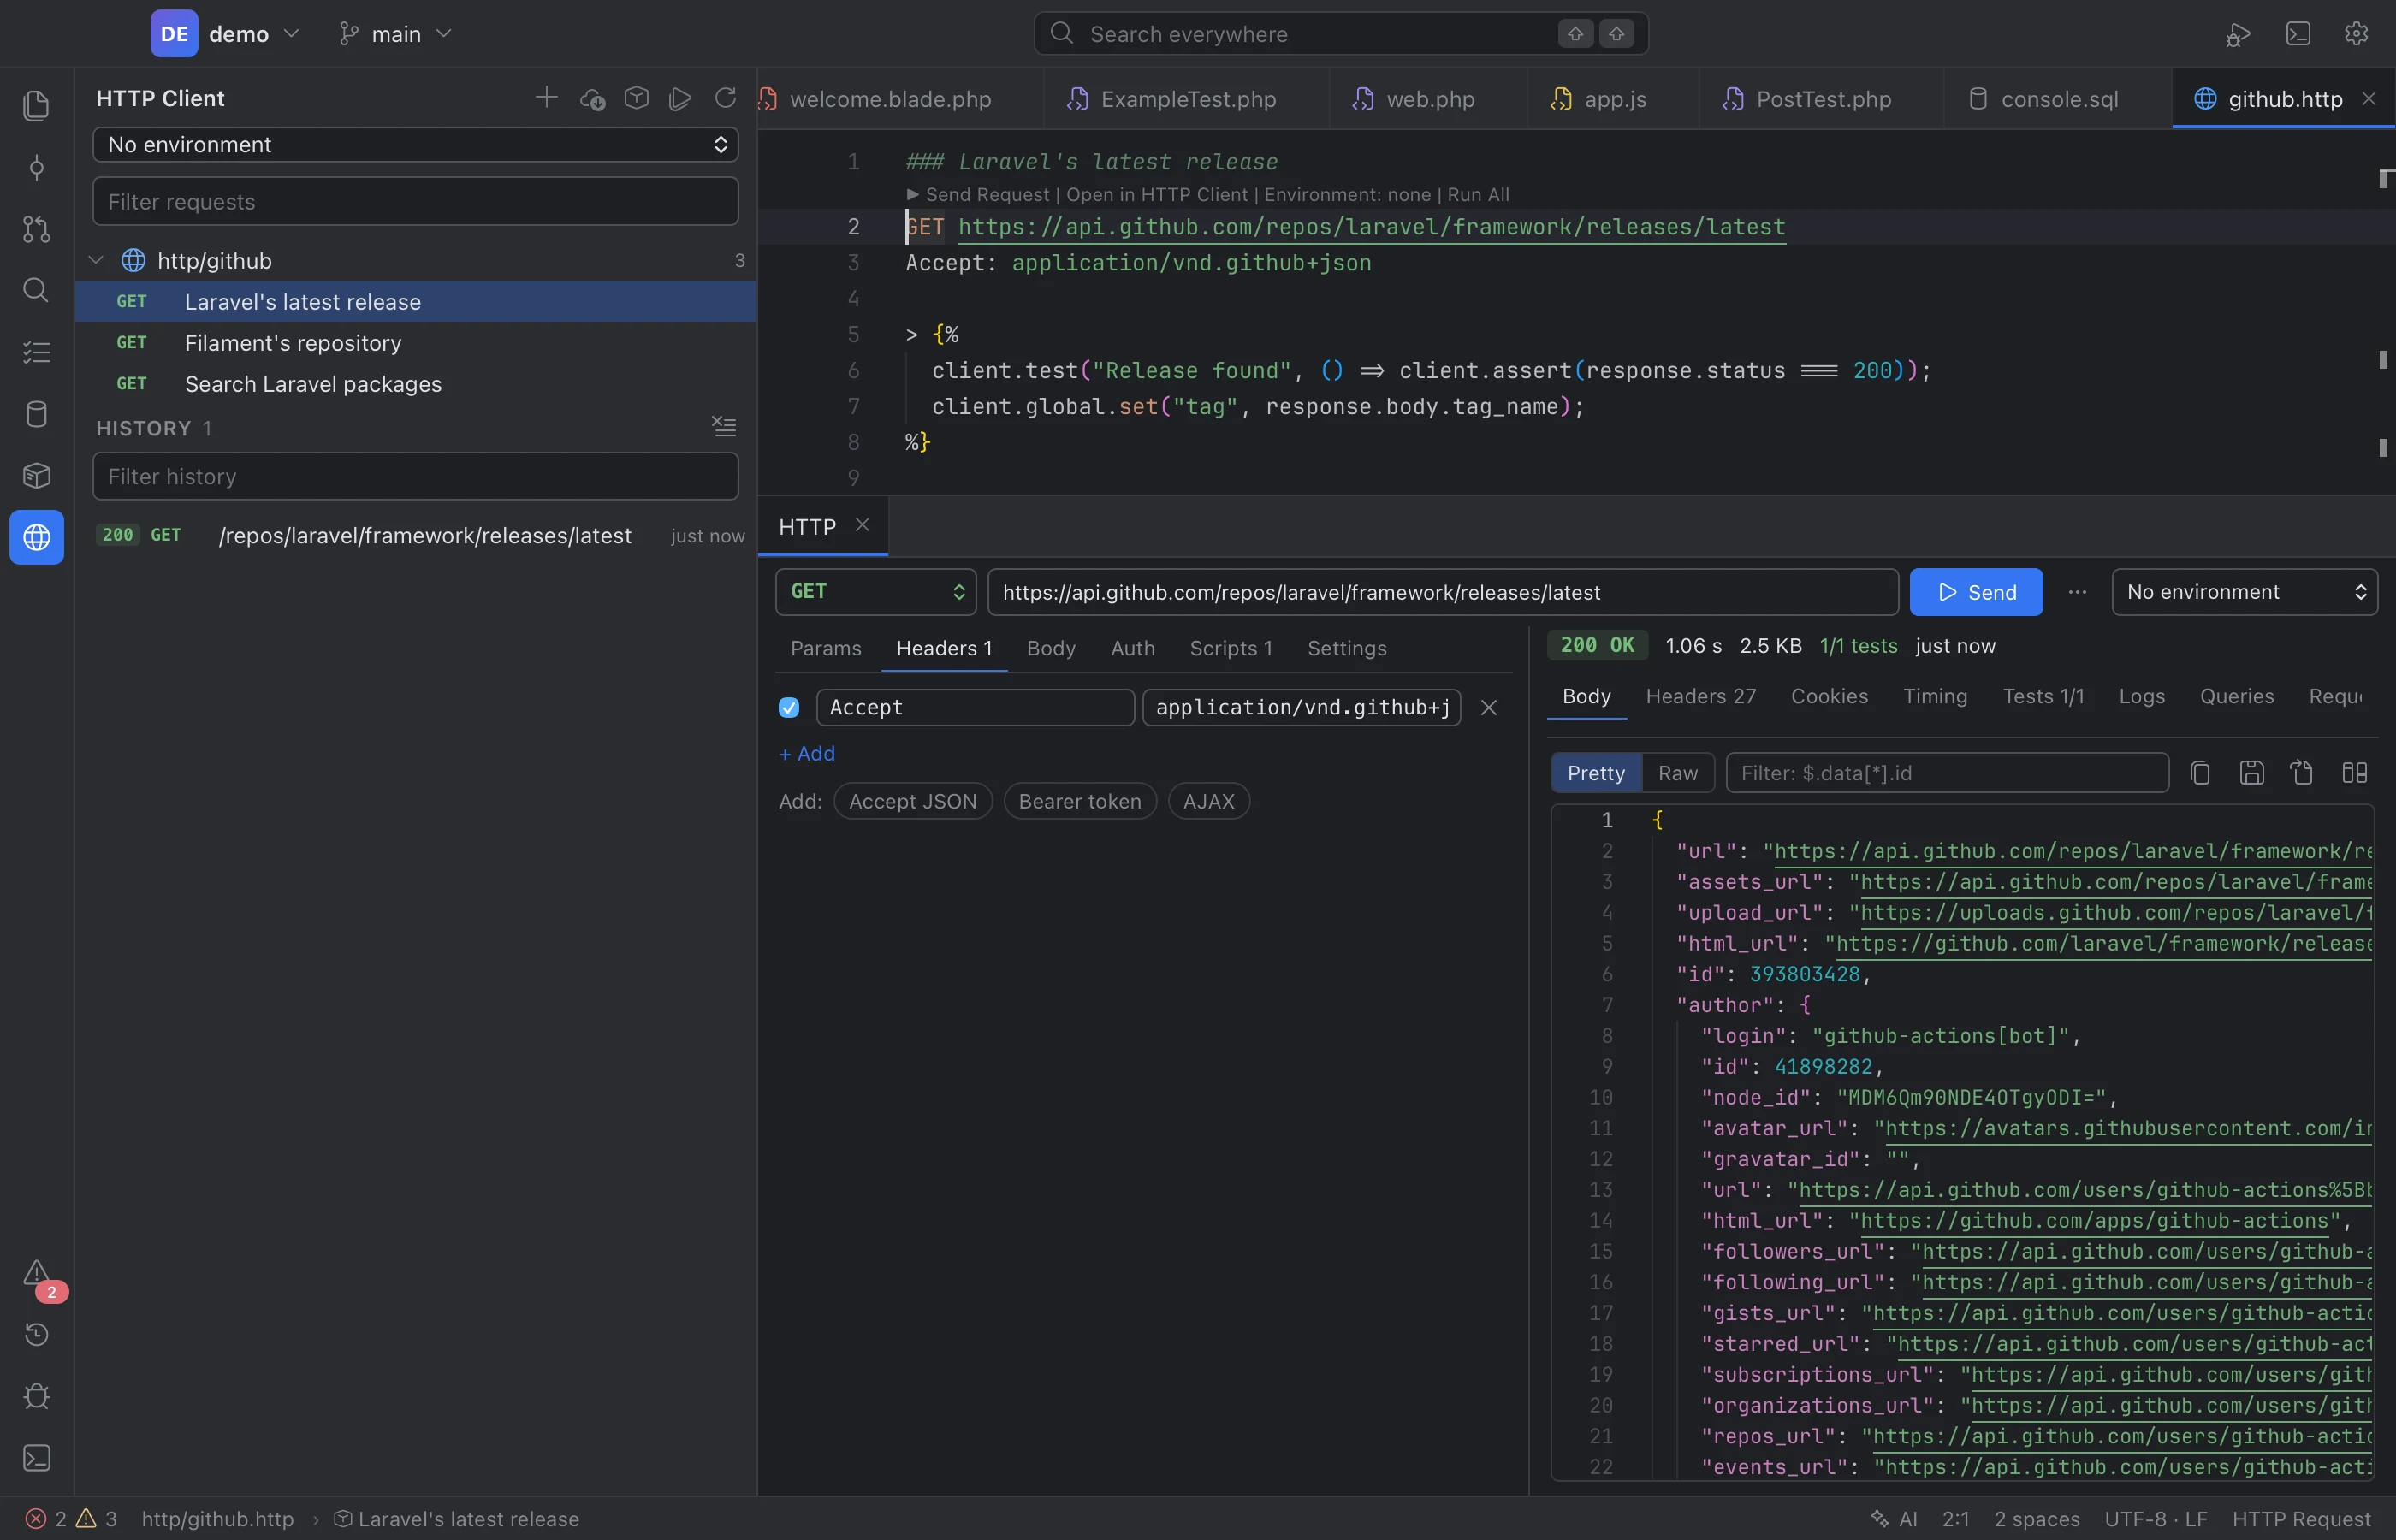The width and height of the screenshot is (2396, 1540).
Task: Open the Search sidebar icon
Action: click(36, 290)
